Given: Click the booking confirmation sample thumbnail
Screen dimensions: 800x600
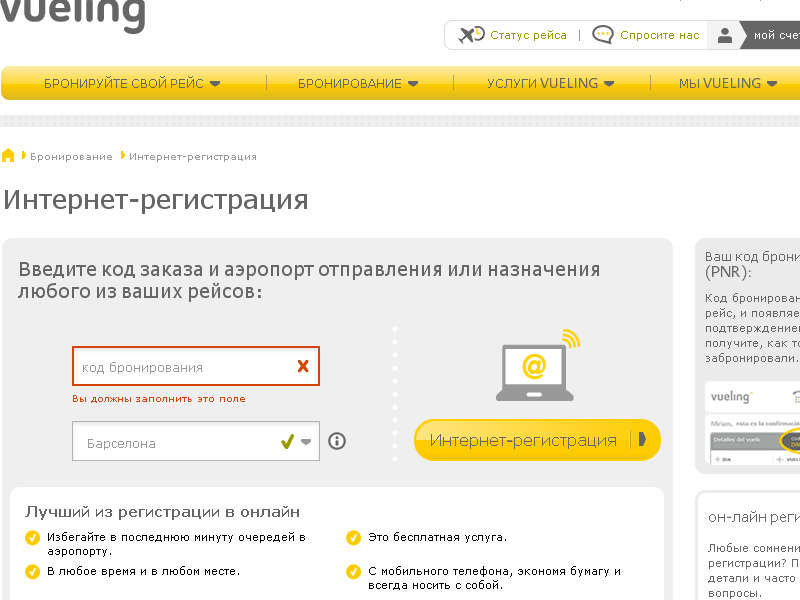Looking at the screenshot, I should pyautogui.click(x=753, y=423).
